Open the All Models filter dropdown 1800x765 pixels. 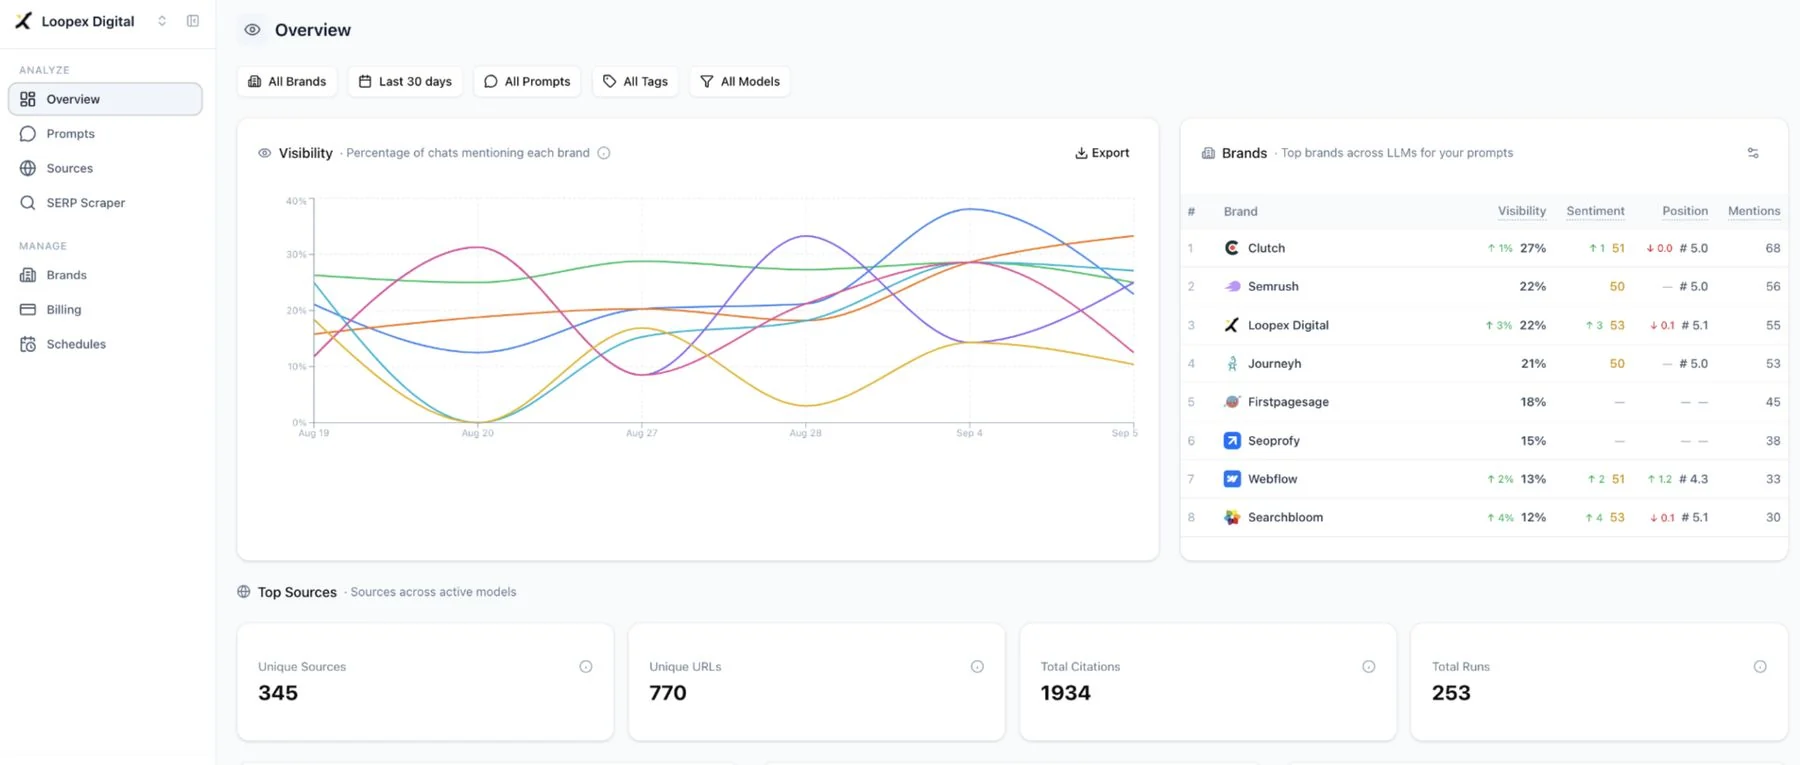(x=740, y=82)
